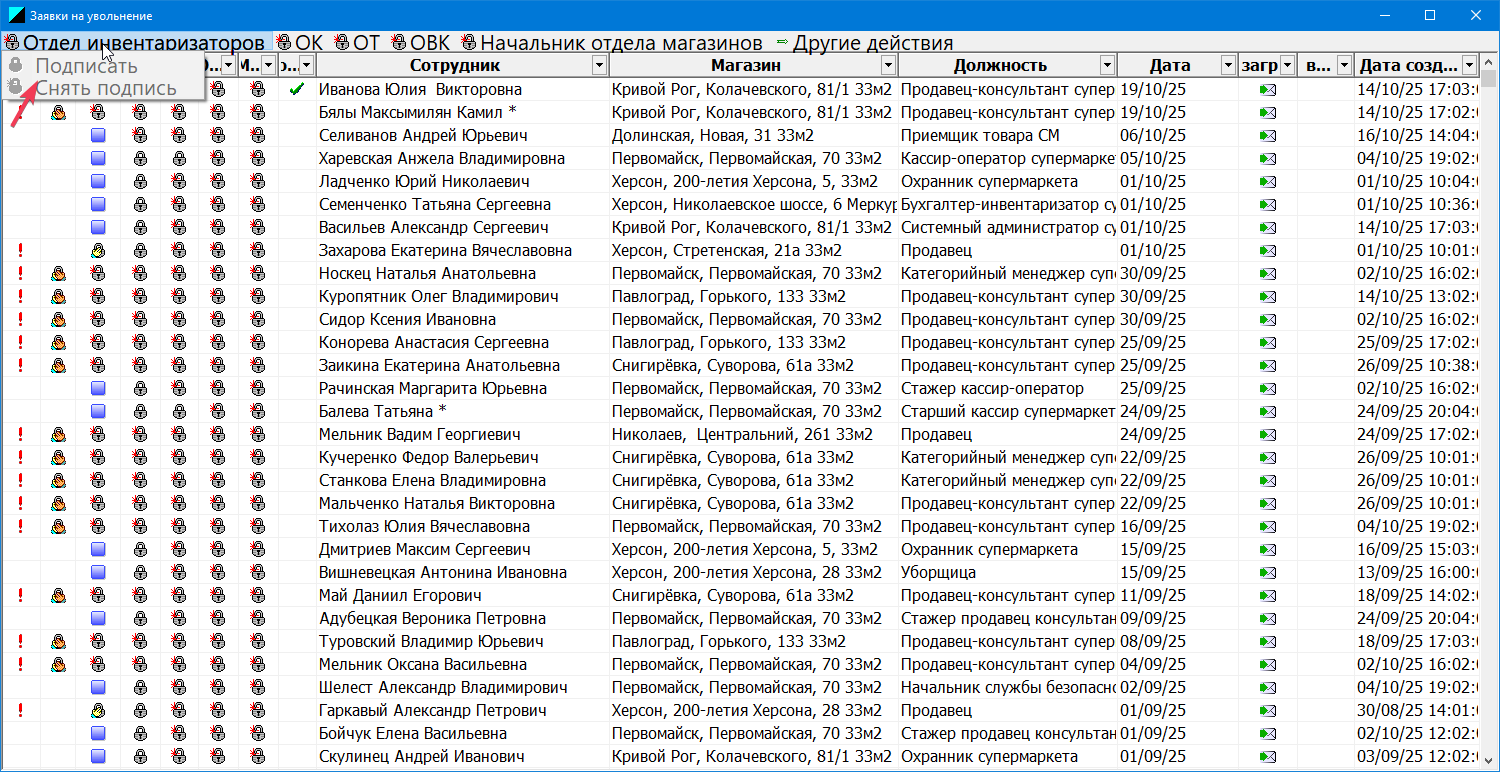Image resolution: width=1500 pixels, height=772 pixels.
Task: Sort by the Дата созд... column header
Action: click(x=1408, y=65)
